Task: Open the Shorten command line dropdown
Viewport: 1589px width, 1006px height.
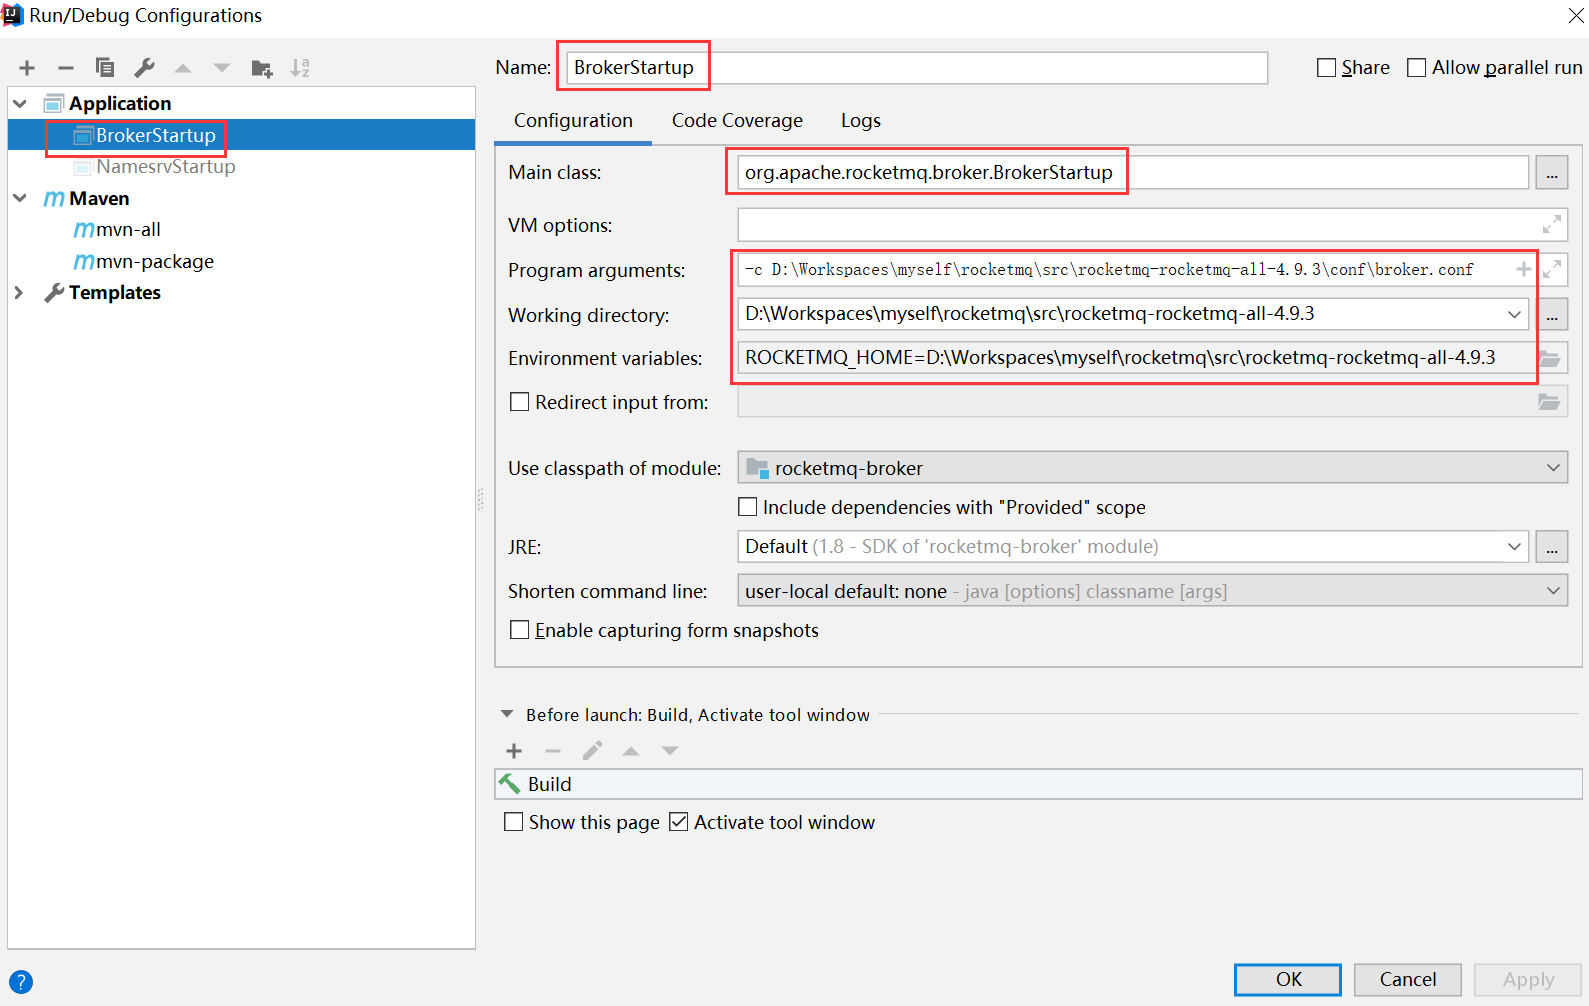Action: 1151,591
